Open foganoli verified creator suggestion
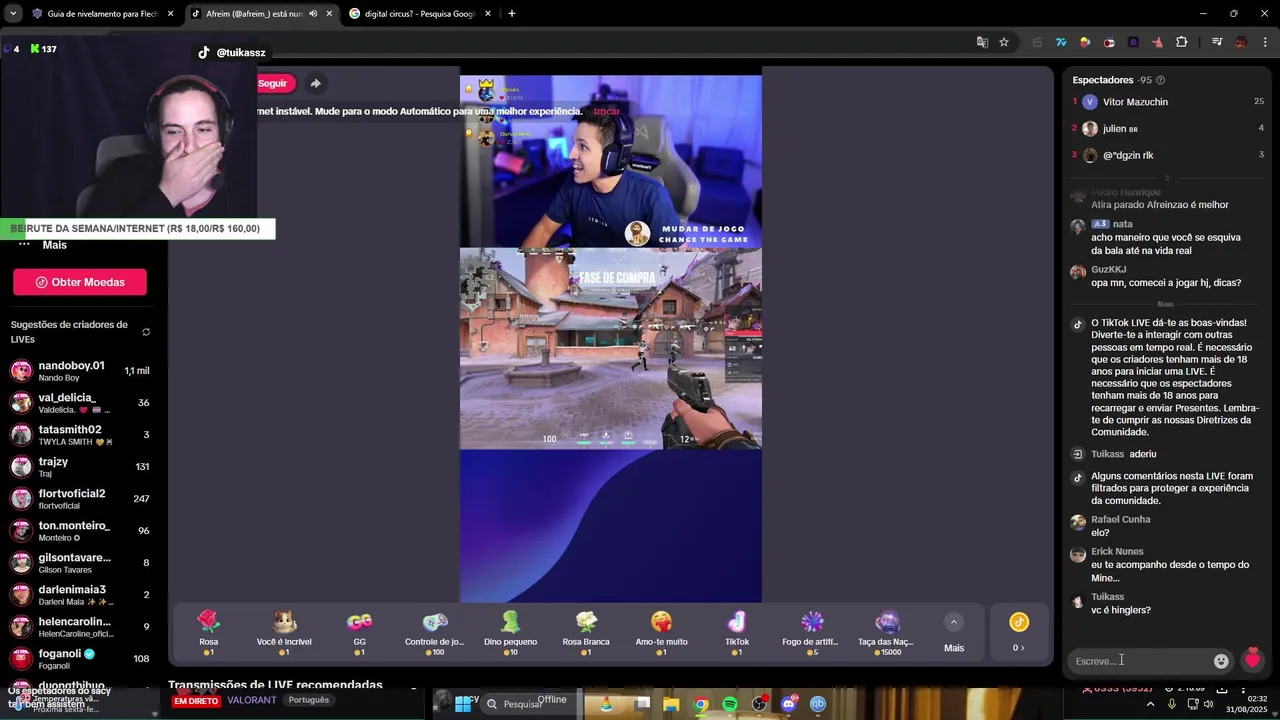The height and width of the screenshot is (720, 1280). coord(80,658)
